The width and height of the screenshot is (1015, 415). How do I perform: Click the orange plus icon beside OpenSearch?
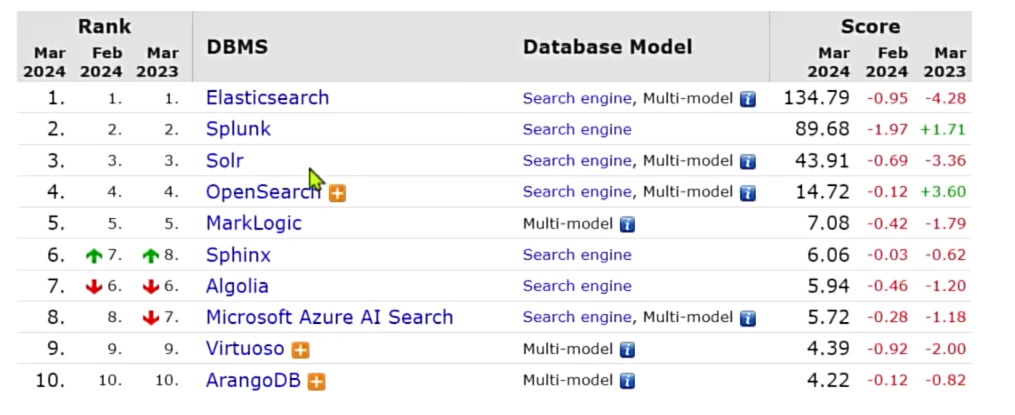point(337,193)
